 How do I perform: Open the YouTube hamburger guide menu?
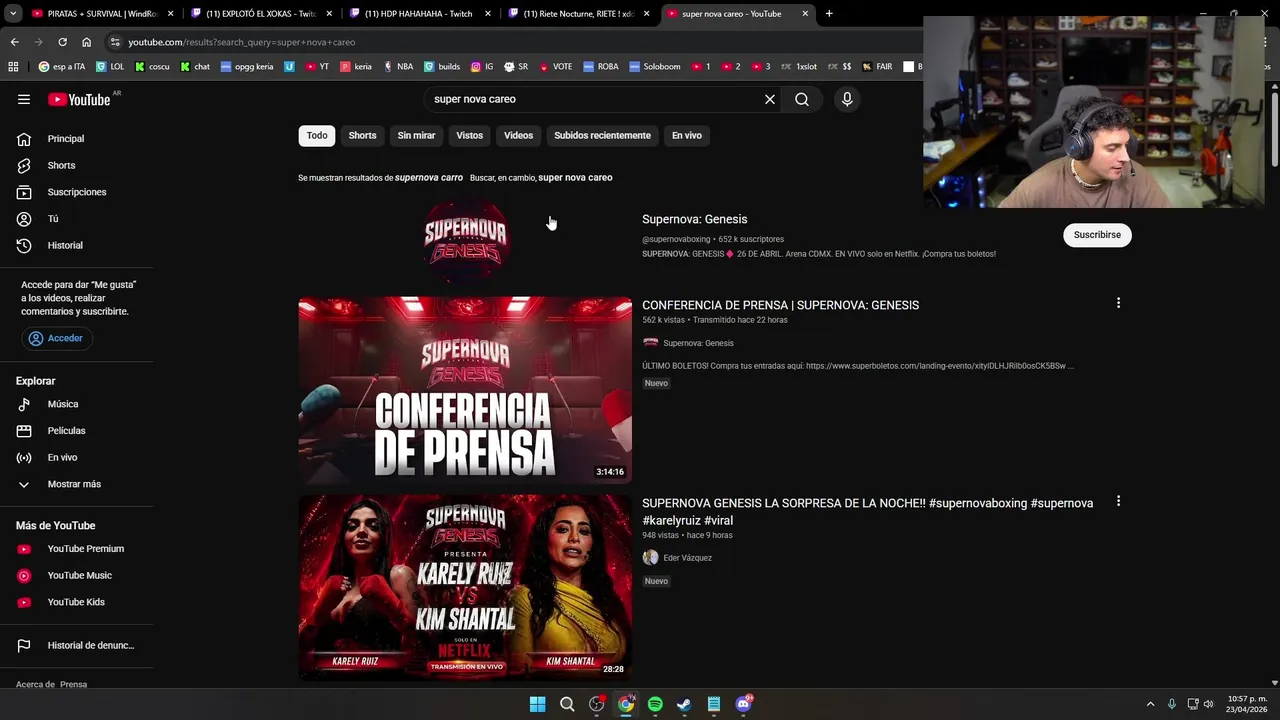point(24,99)
